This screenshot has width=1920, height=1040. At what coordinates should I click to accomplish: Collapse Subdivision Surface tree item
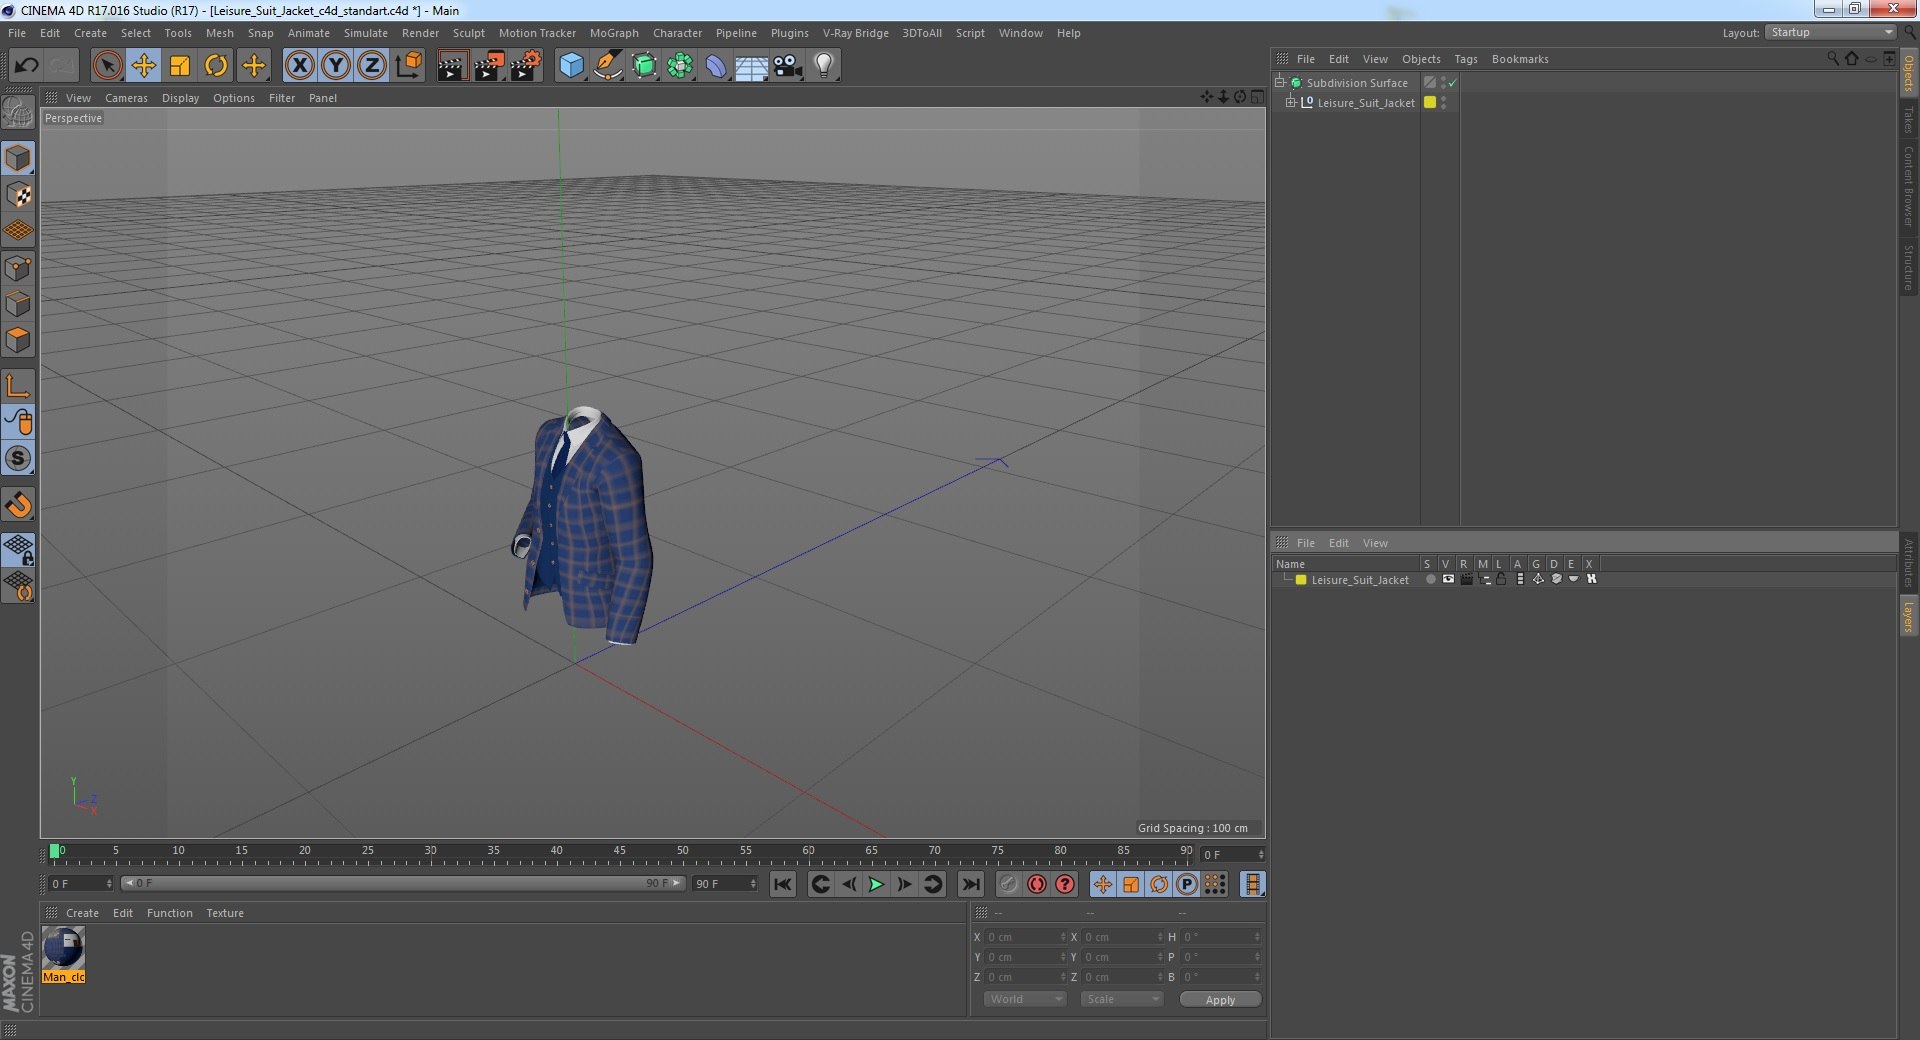click(1279, 82)
